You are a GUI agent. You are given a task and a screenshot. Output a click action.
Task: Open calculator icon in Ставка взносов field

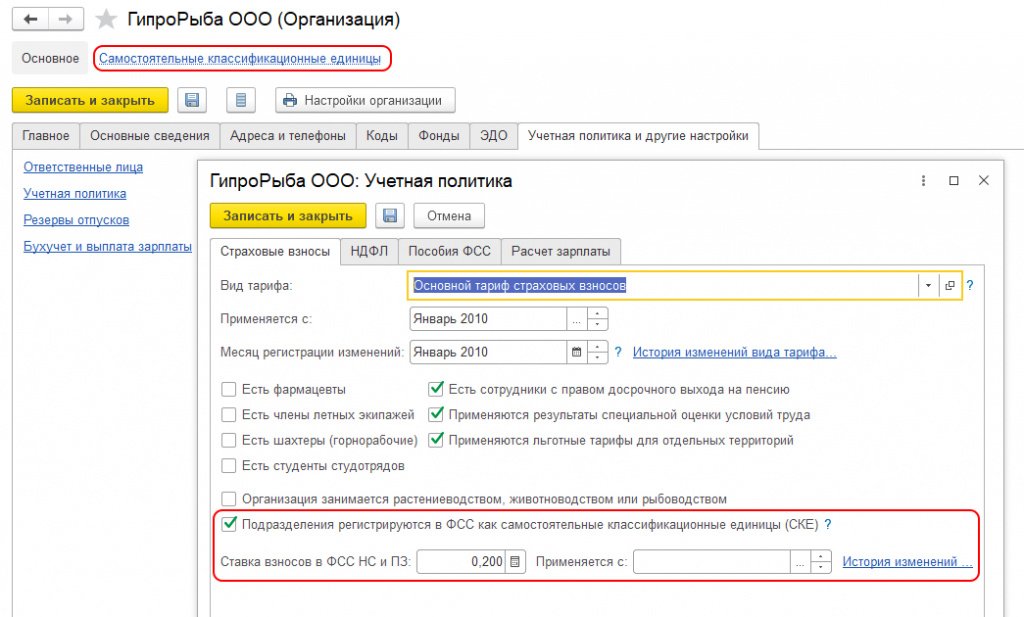(515, 562)
